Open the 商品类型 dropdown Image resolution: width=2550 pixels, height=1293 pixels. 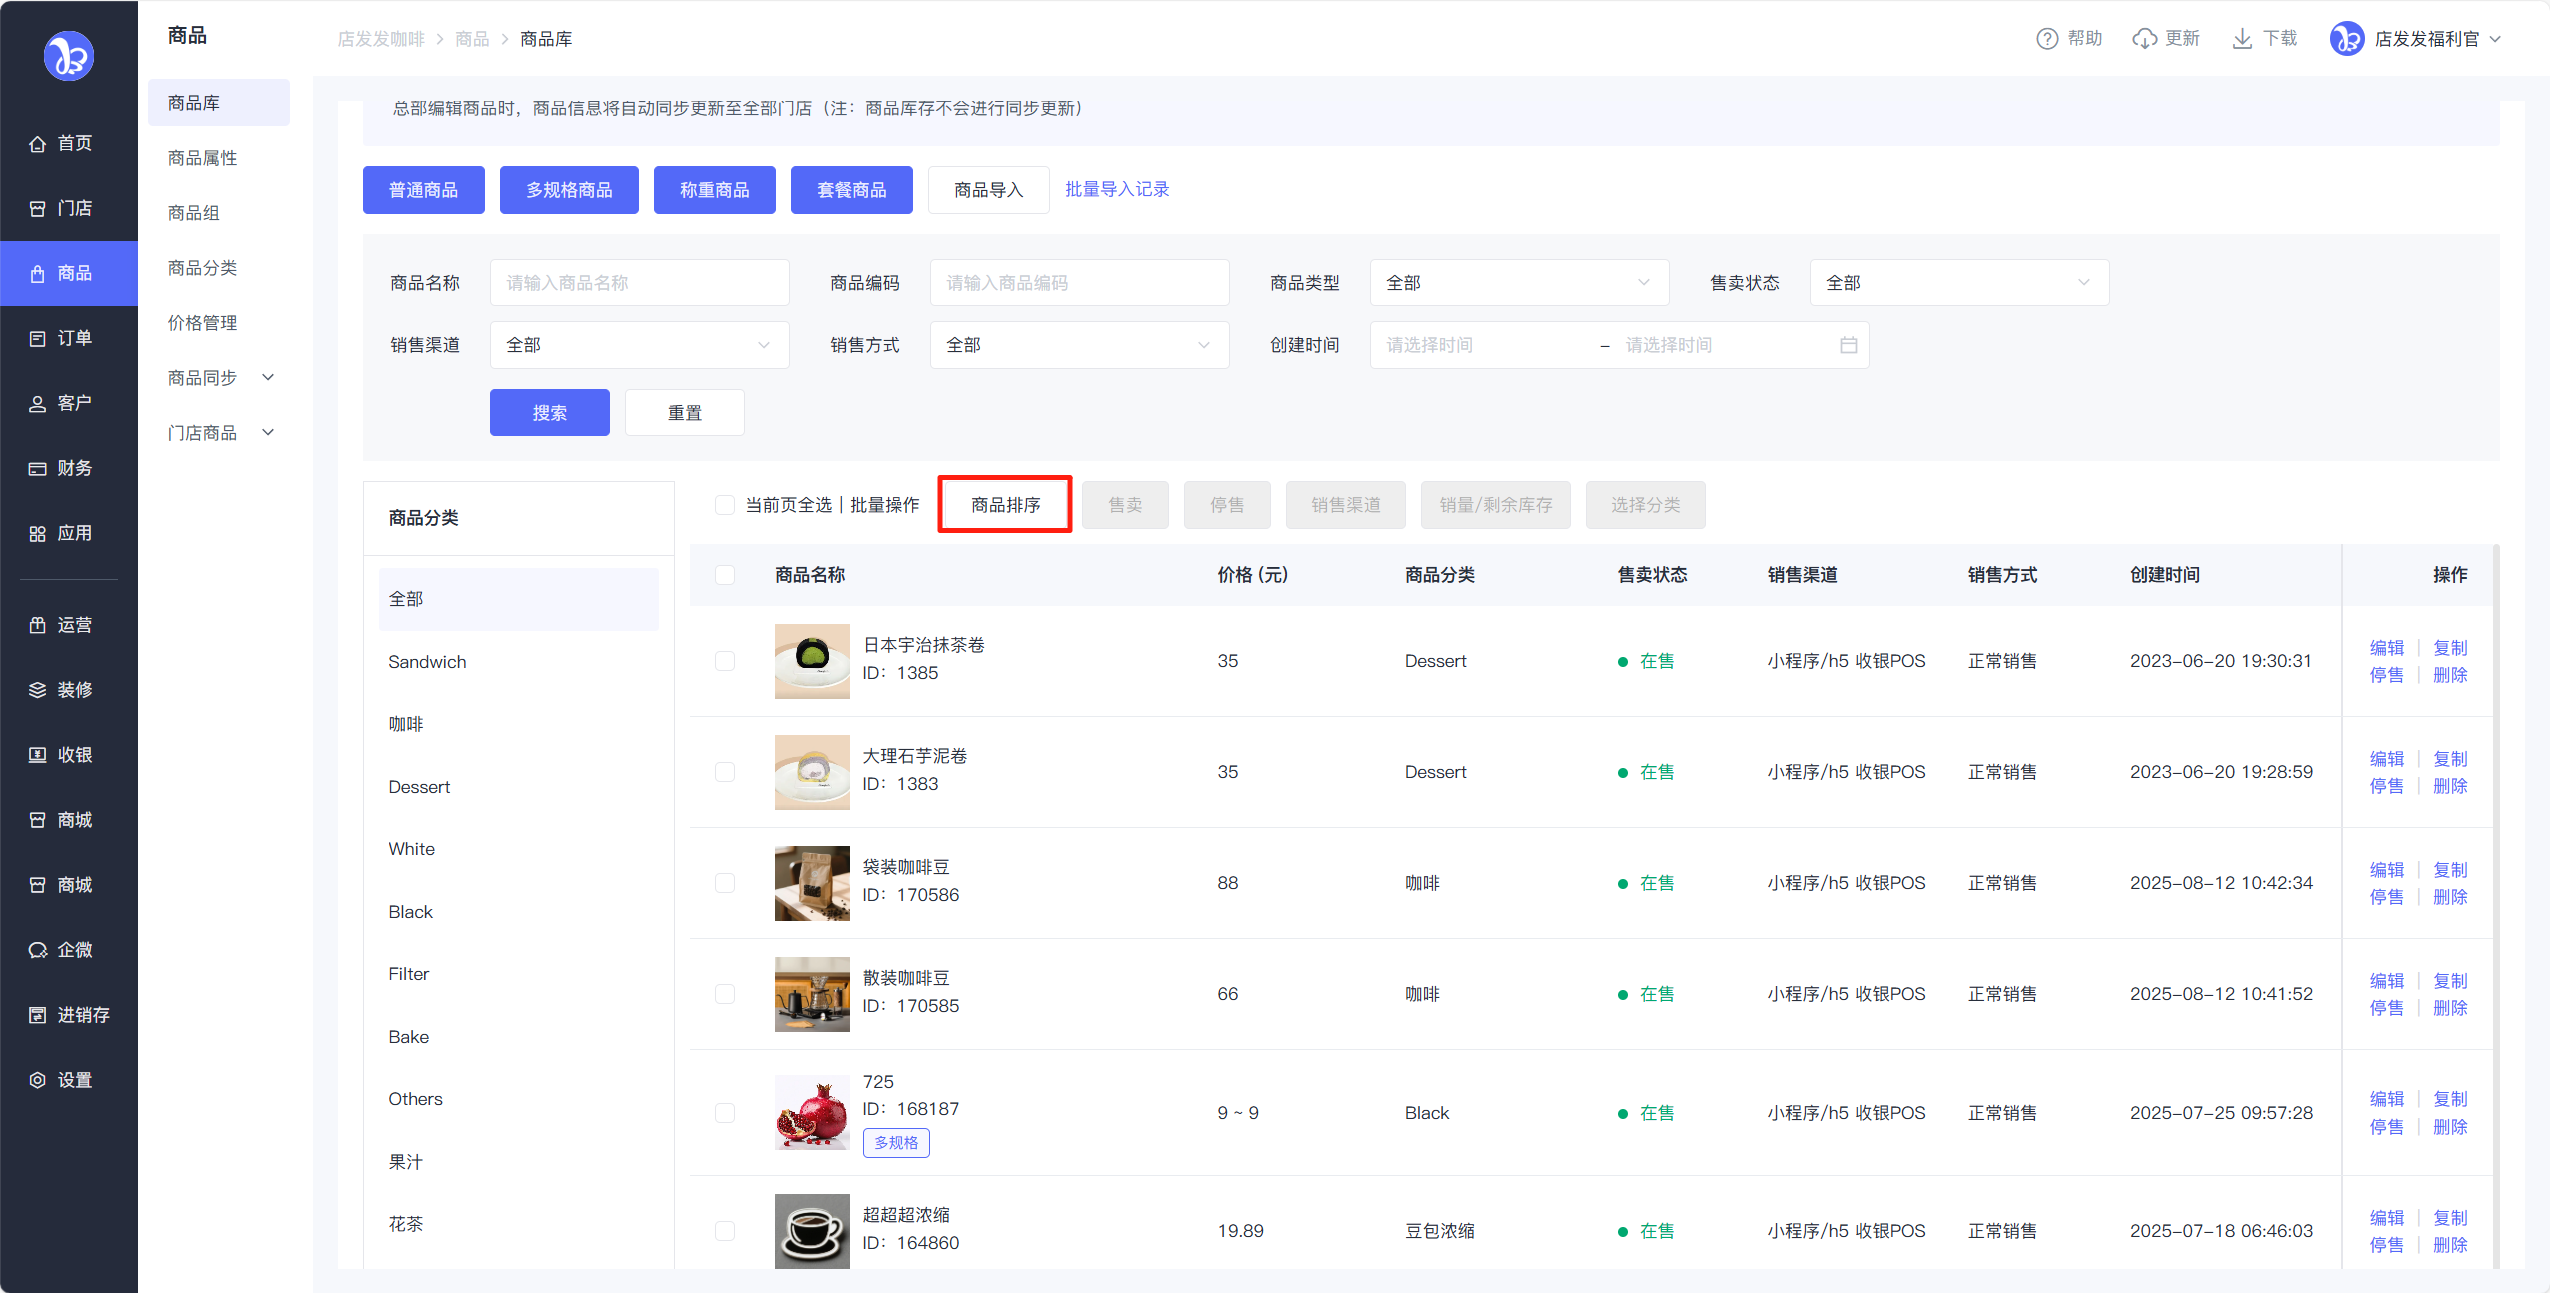coord(1519,283)
